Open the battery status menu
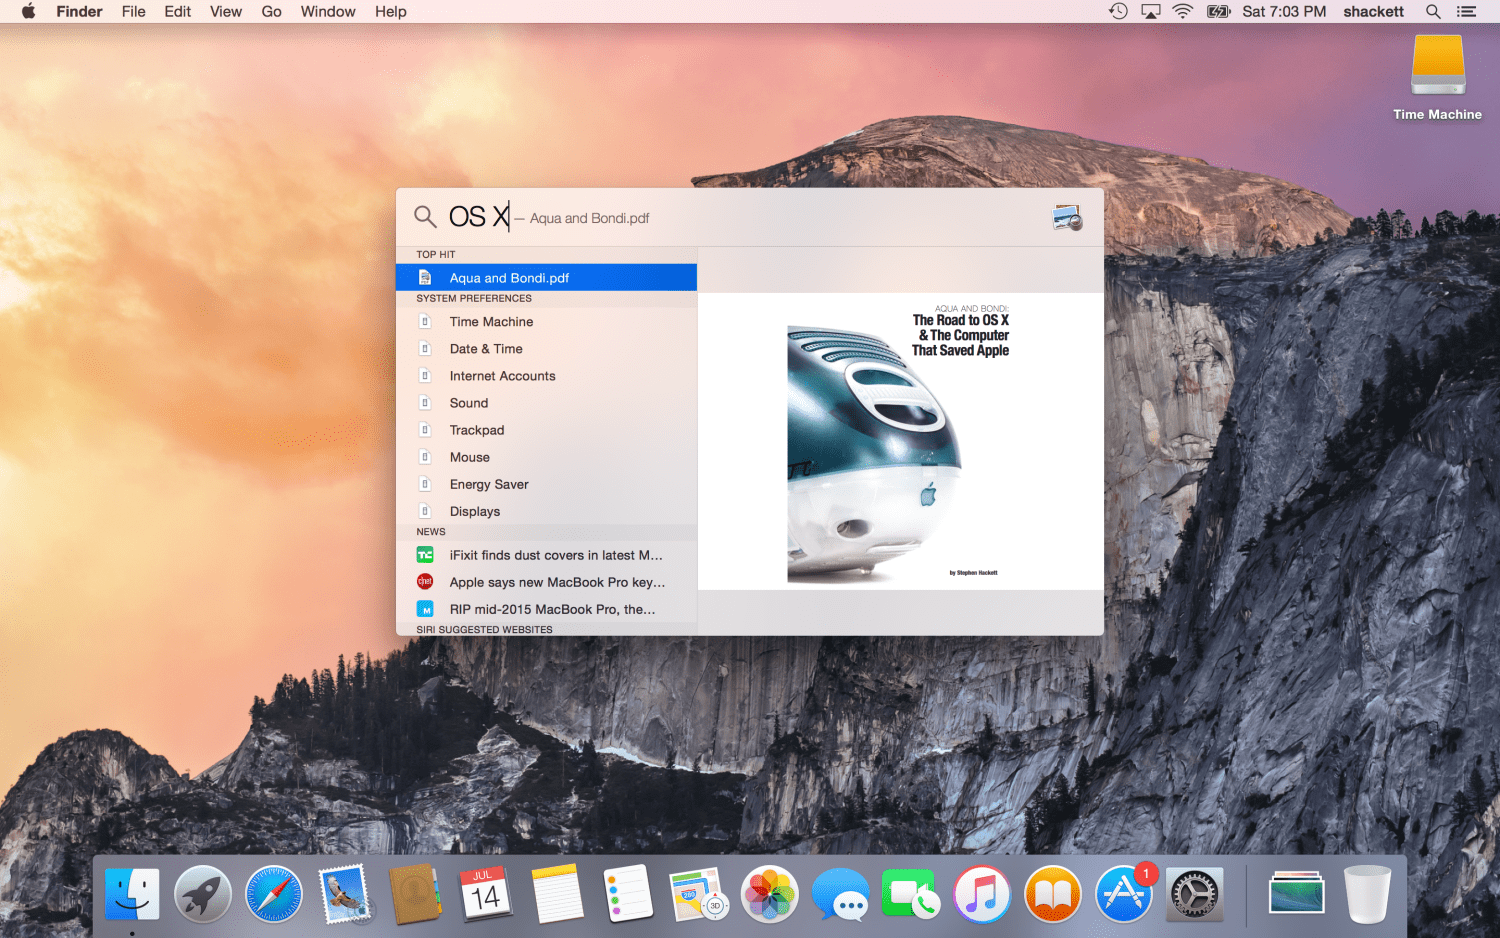The image size is (1500, 938). [1218, 12]
